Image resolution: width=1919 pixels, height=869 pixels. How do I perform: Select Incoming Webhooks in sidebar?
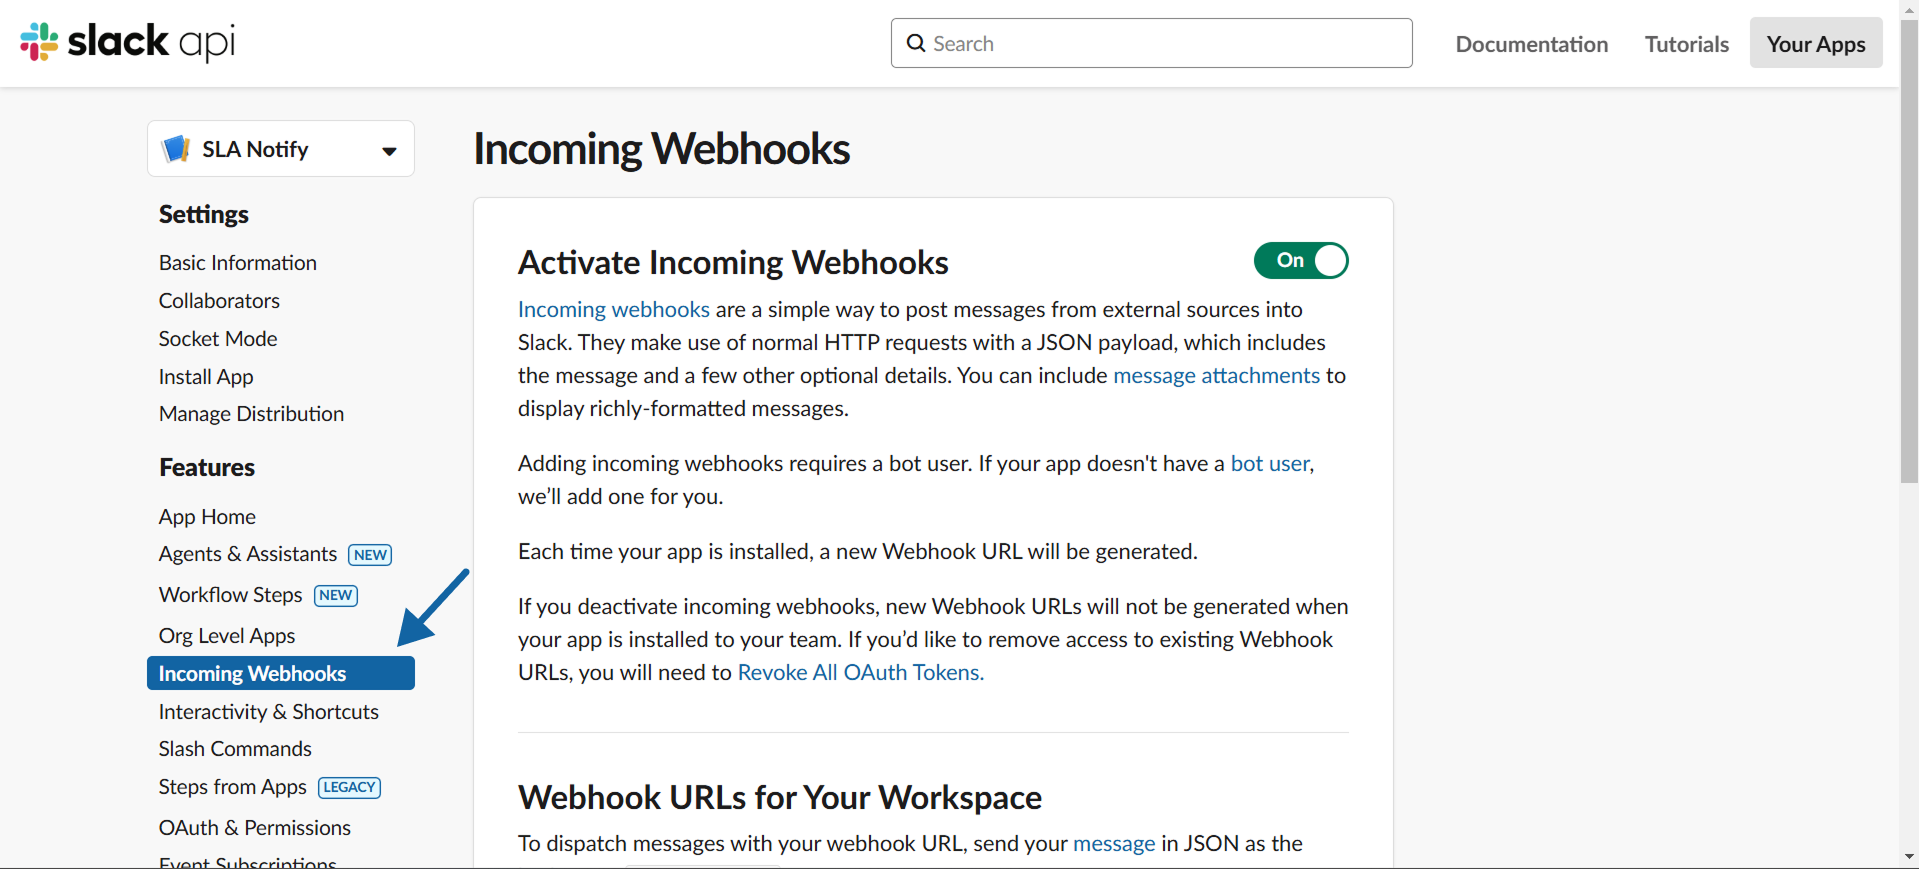coord(252,674)
